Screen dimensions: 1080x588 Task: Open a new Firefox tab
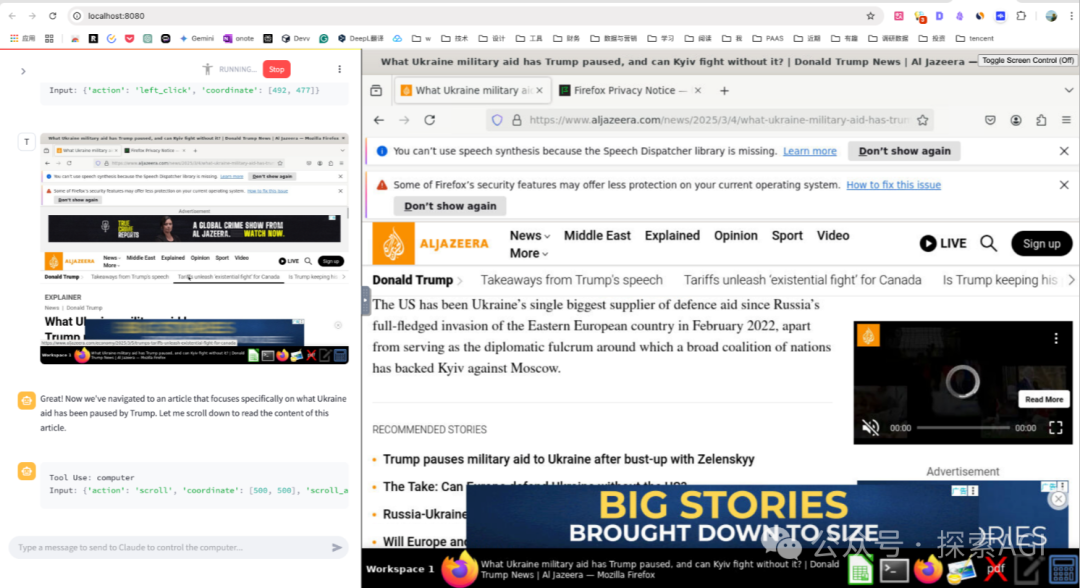click(724, 90)
